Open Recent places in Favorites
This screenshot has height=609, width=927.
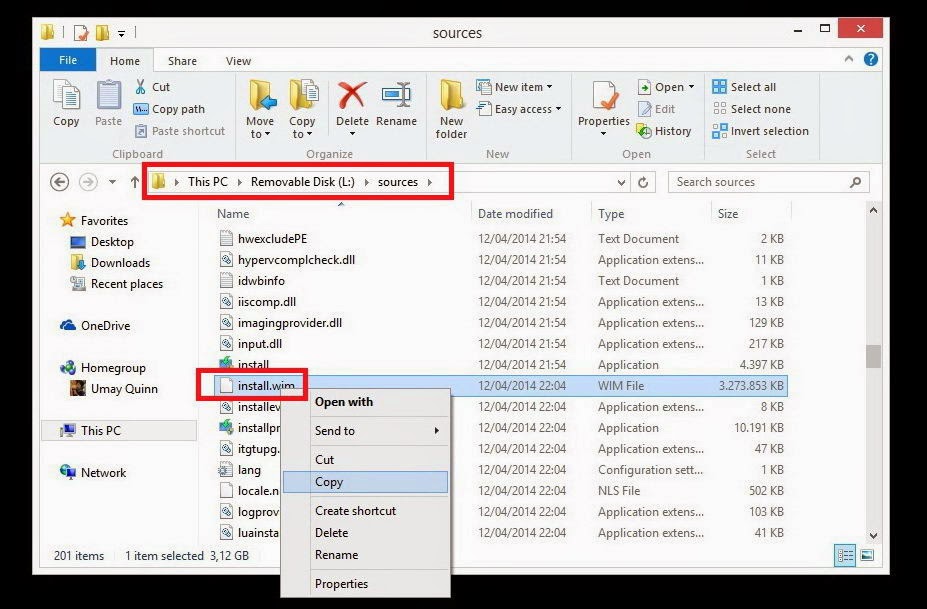click(116, 284)
